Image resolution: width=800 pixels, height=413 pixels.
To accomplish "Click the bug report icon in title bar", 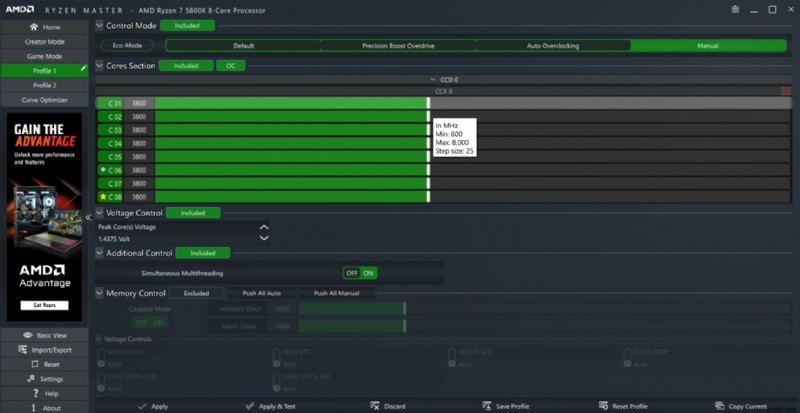I will (x=735, y=9).
